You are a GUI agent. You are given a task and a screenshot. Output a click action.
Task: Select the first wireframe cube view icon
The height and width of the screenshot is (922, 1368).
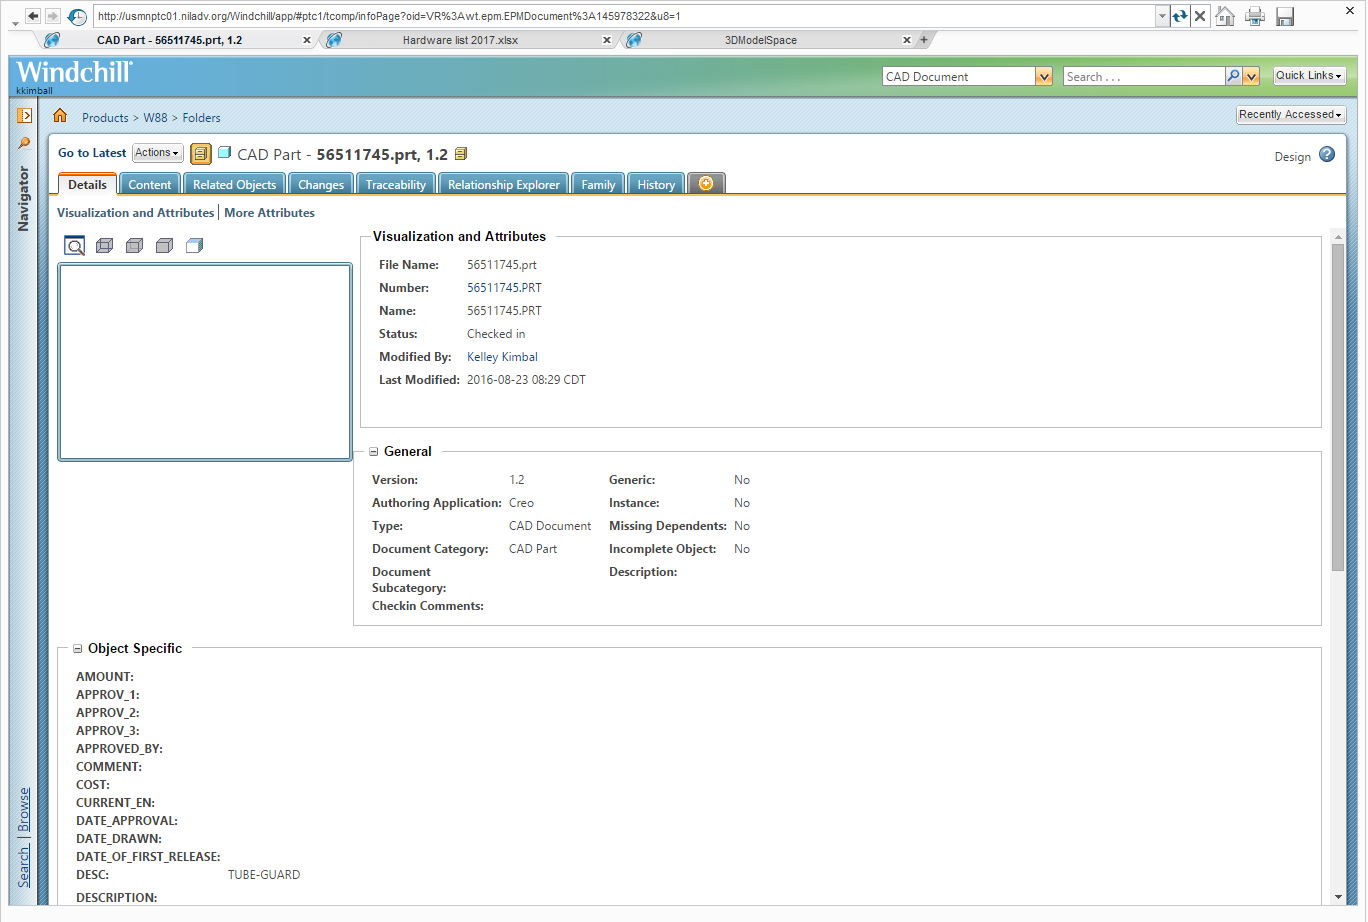104,245
